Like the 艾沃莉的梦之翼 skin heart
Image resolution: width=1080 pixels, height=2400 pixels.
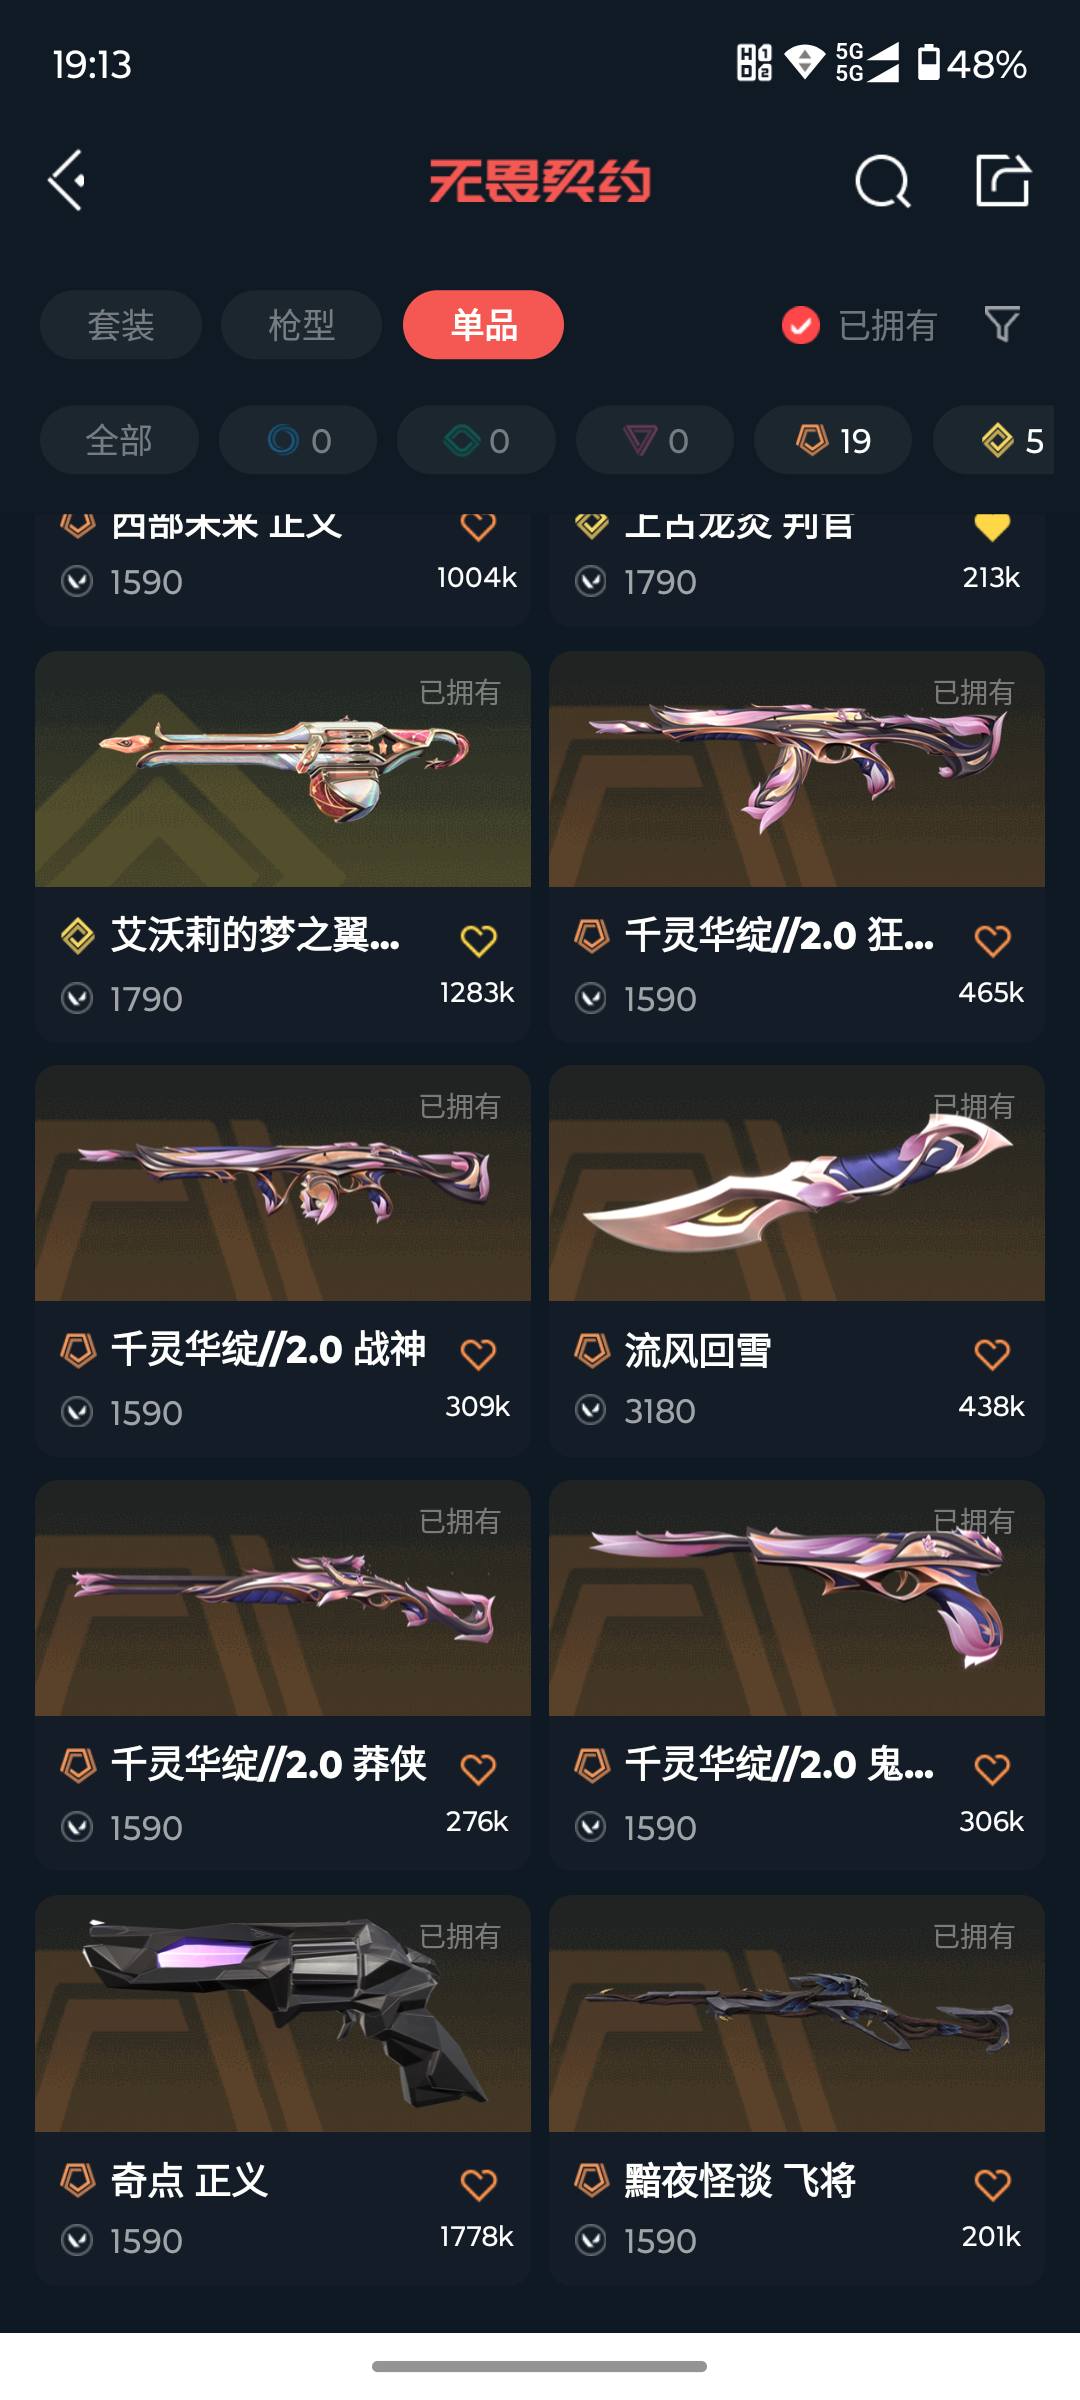478,940
